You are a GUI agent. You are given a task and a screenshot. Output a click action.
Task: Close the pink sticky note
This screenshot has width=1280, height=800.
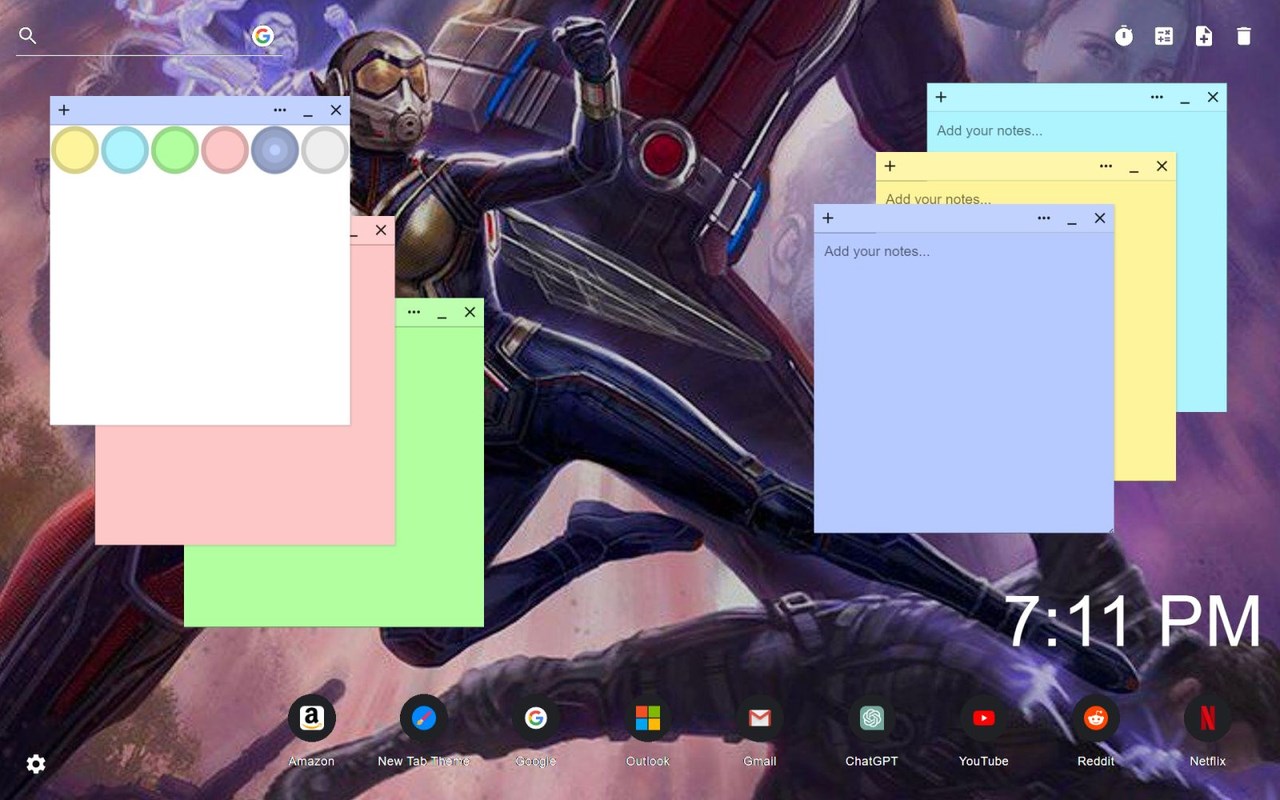click(381, 230)
